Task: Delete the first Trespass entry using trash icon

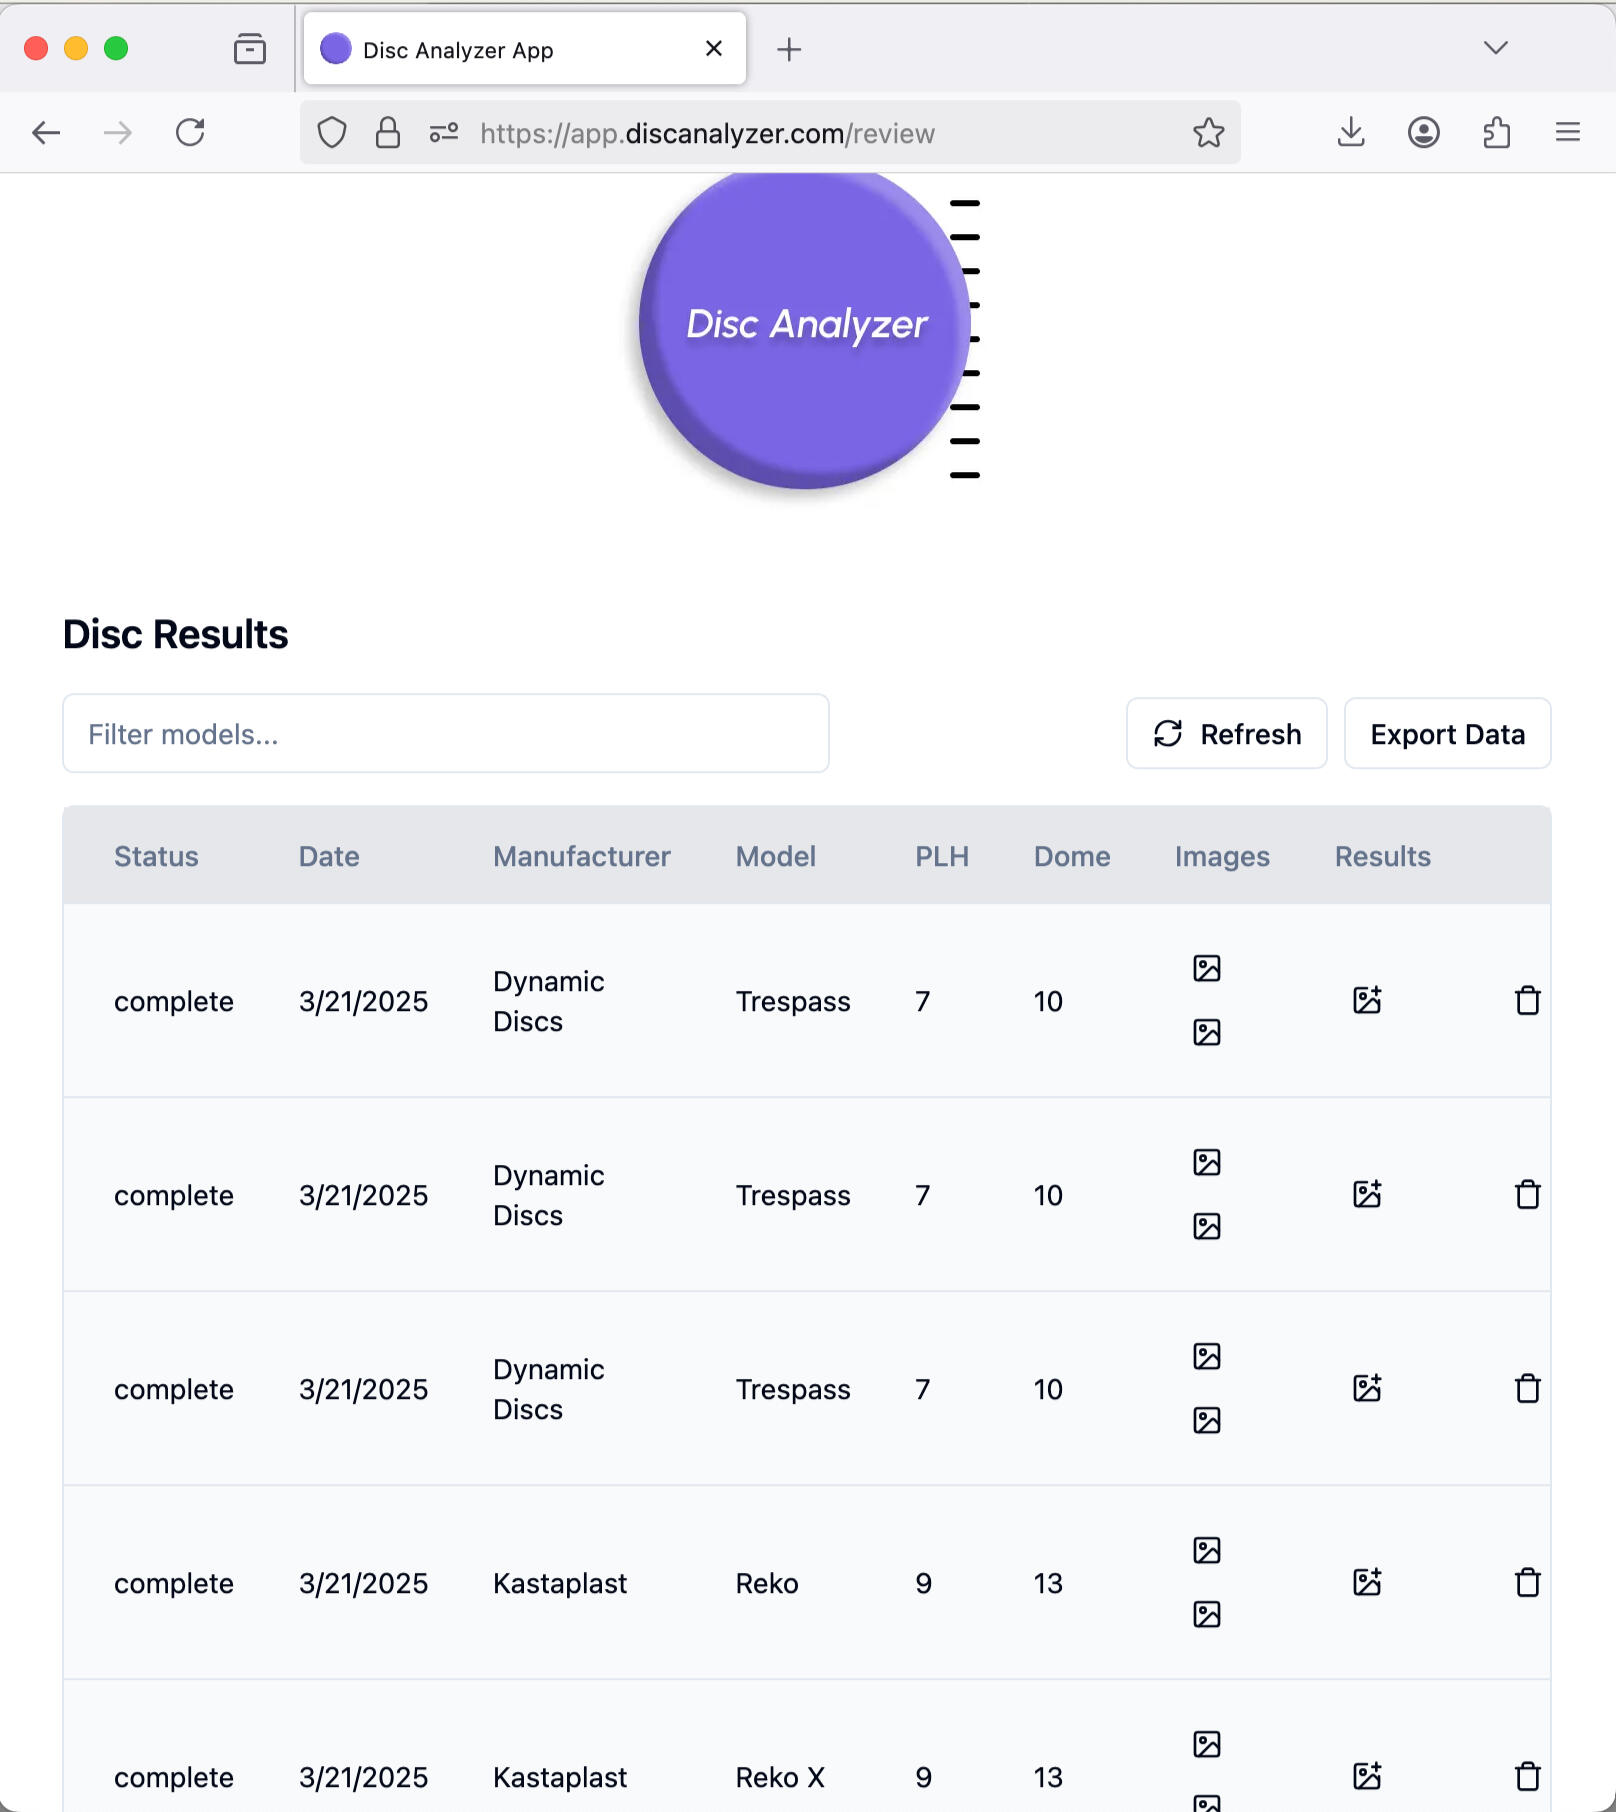Action: (1527, 1000)
